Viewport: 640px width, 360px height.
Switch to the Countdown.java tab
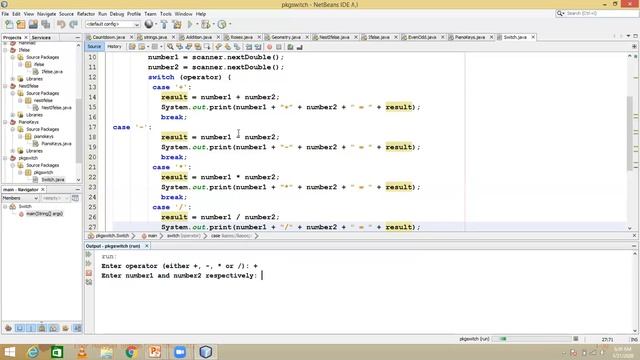point(109,37)
